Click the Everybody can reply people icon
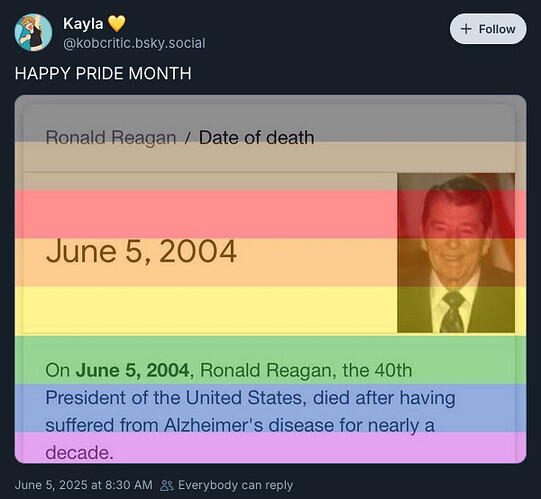This screenshot has width=541, height=499. (x=167, y=485)
